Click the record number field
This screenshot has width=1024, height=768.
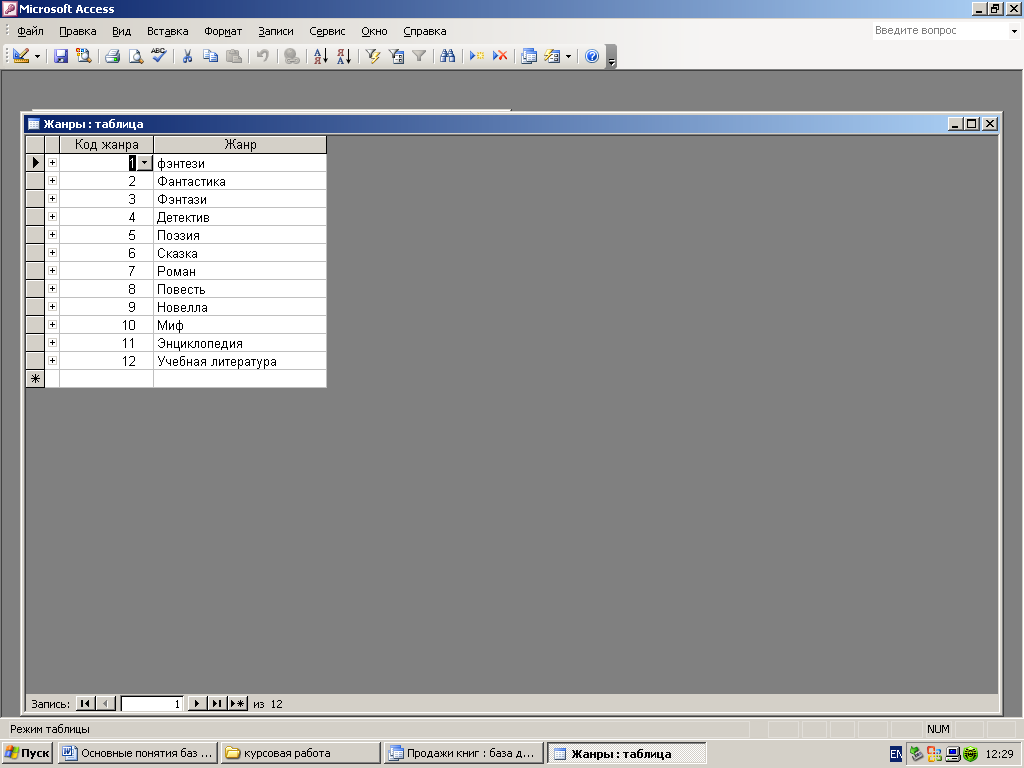click(152, 703)
